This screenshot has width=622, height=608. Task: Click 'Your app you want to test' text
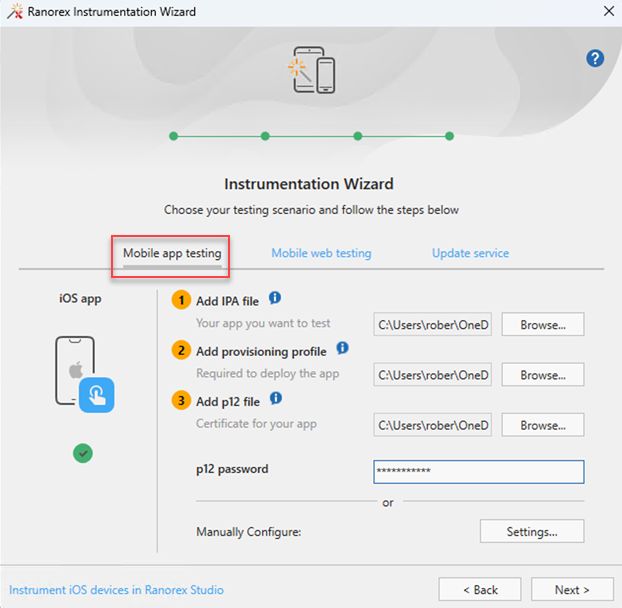click(x=263, y=323)
